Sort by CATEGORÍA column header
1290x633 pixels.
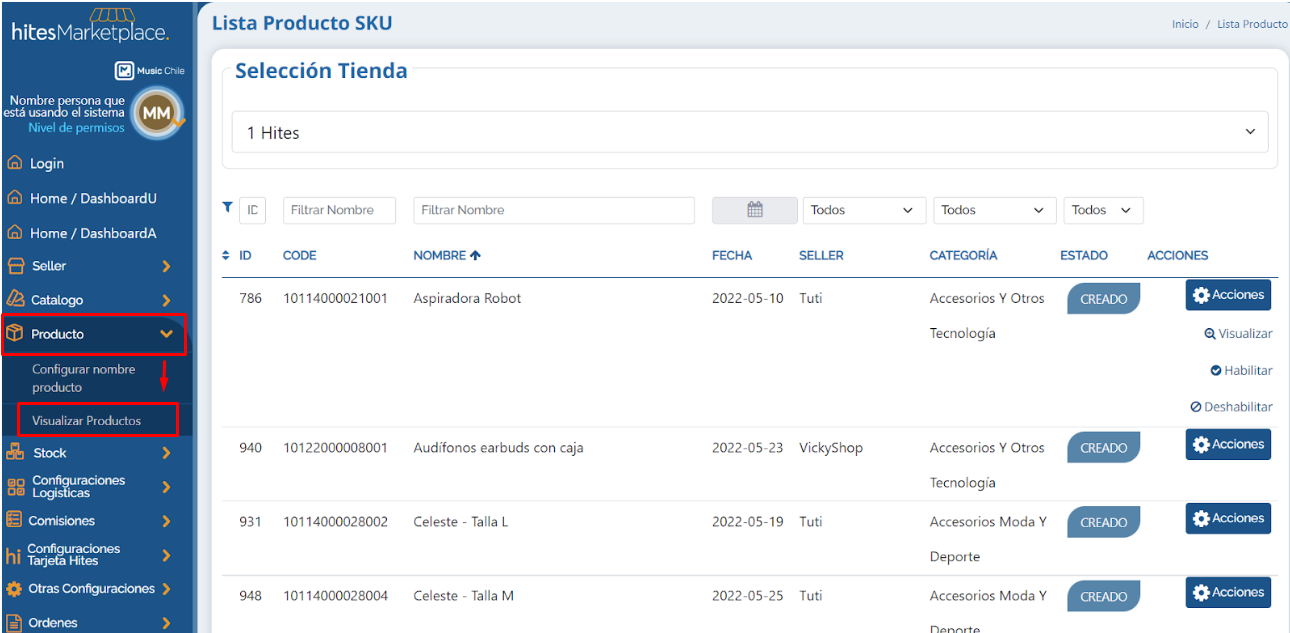pos(963,255)
